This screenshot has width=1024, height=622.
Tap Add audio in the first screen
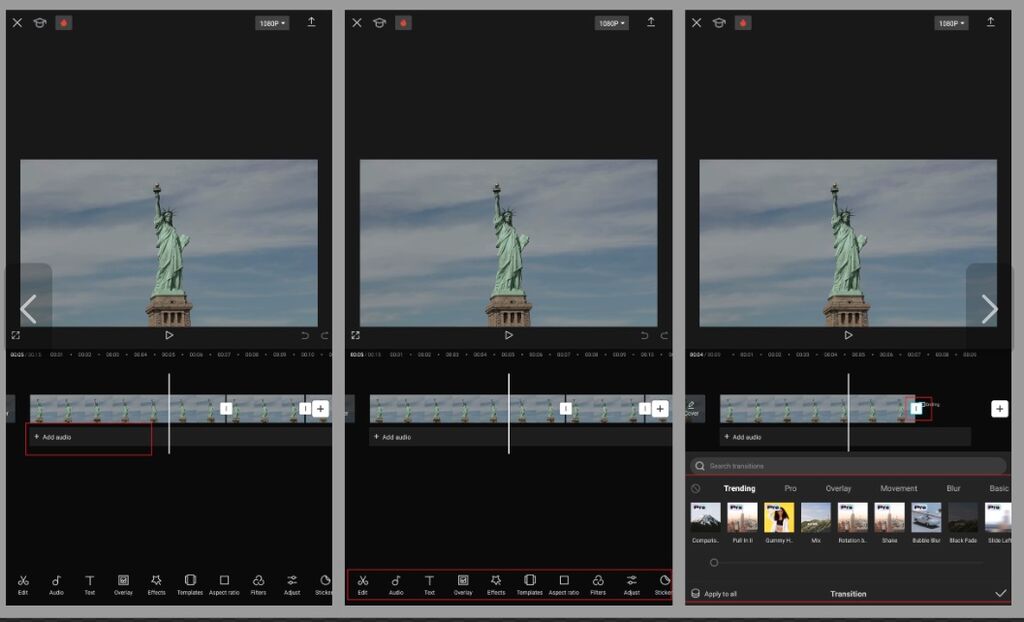tap(53, 437)
